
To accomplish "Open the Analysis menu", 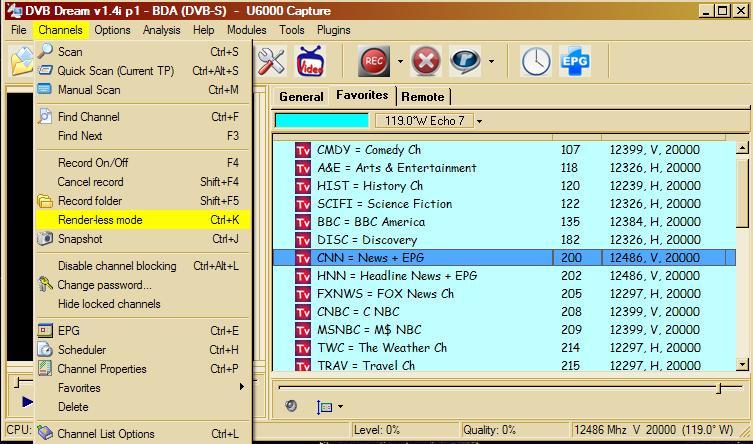I will coord(161,30).
